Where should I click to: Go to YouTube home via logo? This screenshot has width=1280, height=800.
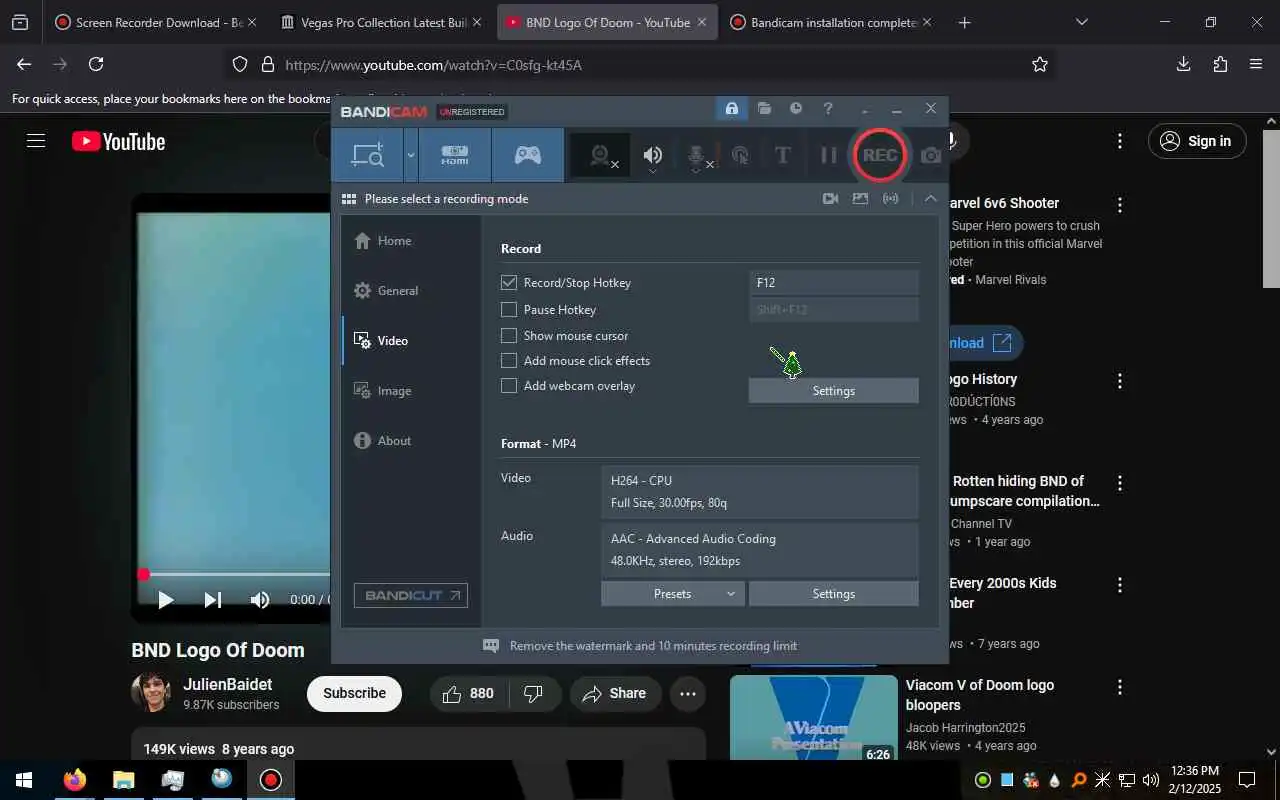118,141
